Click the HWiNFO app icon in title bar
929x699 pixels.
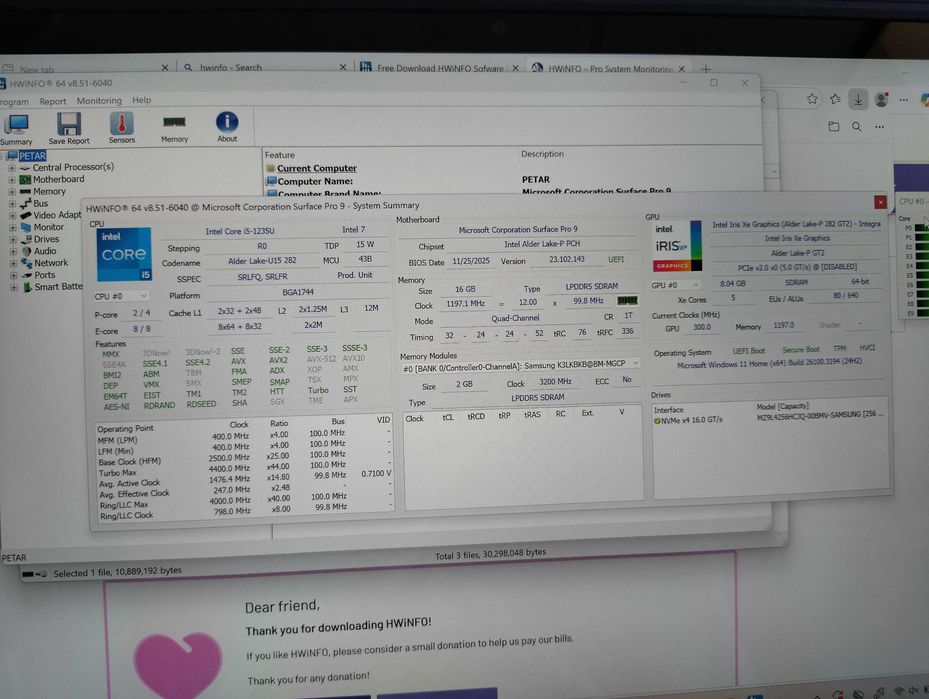pos(2,84)
